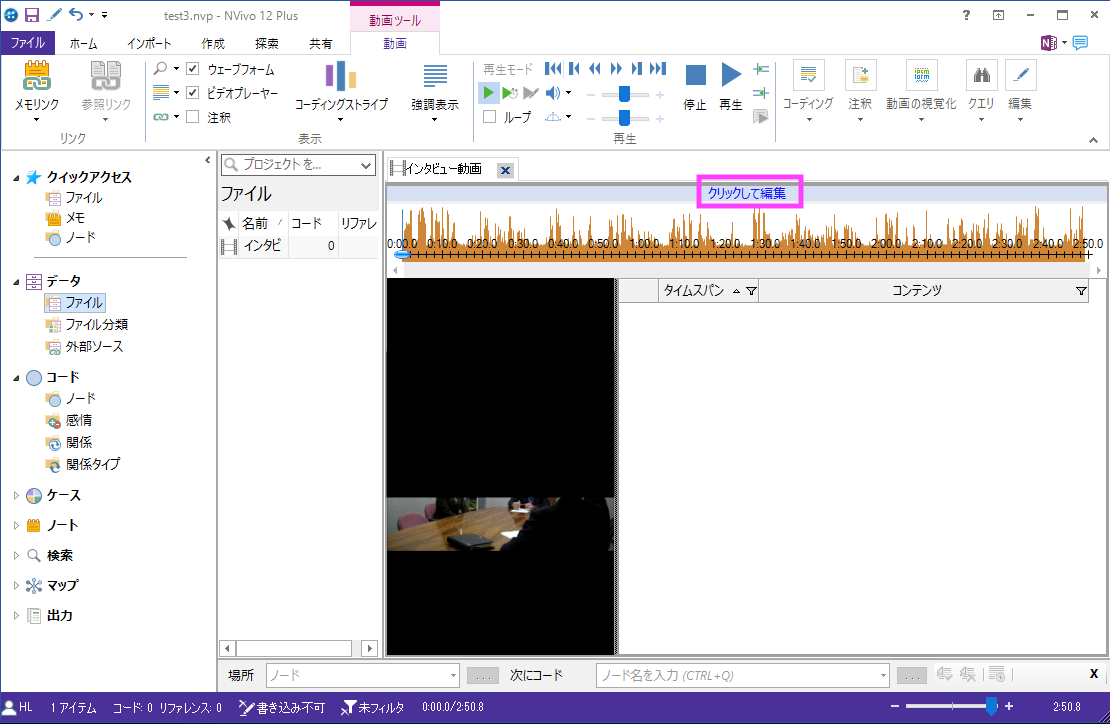Open the コーディング ribbon tool
The image size is (1110, 724).
tap(808, 78)
